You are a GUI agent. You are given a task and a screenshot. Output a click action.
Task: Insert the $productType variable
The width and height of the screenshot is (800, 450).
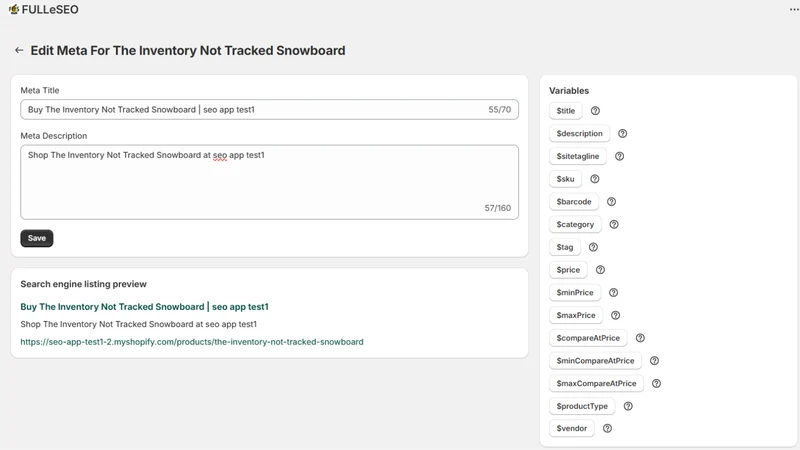click(582, 406)
